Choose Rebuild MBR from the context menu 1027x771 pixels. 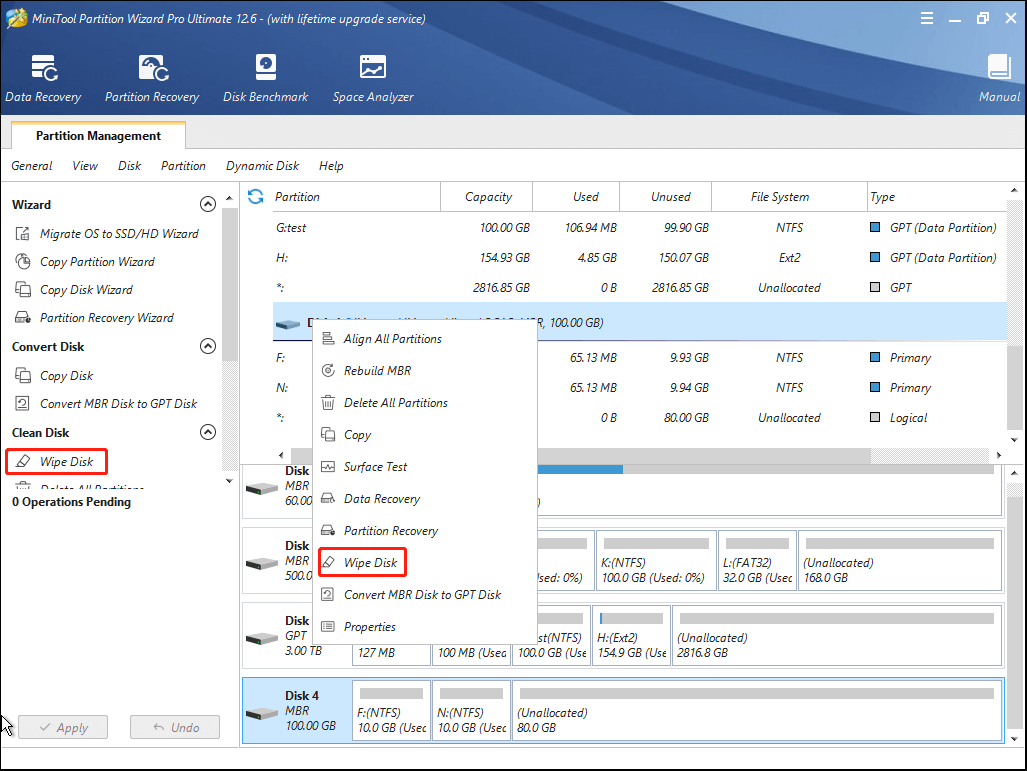[x=424, y=371]
